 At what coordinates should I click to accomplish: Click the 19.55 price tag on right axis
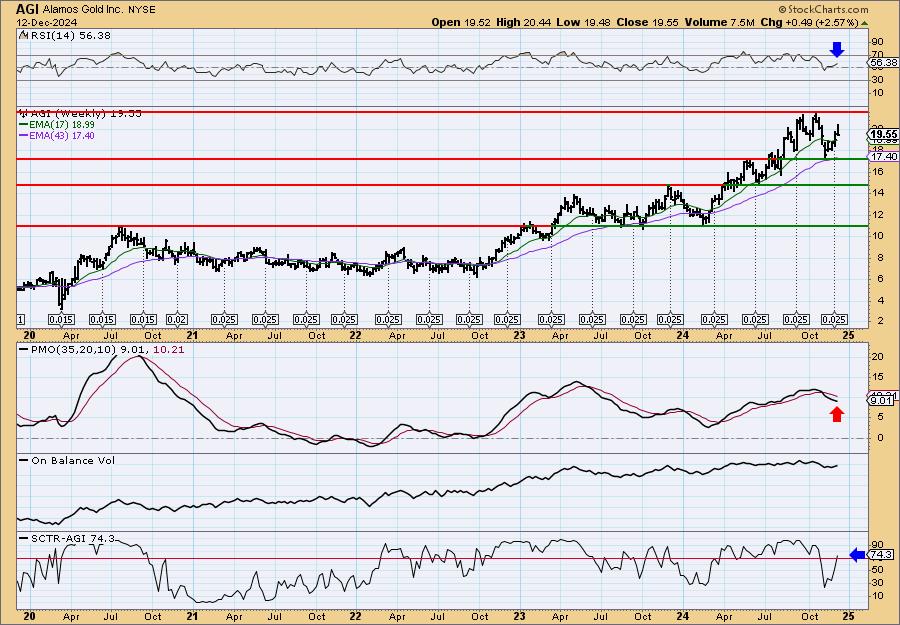click(883, 134)
